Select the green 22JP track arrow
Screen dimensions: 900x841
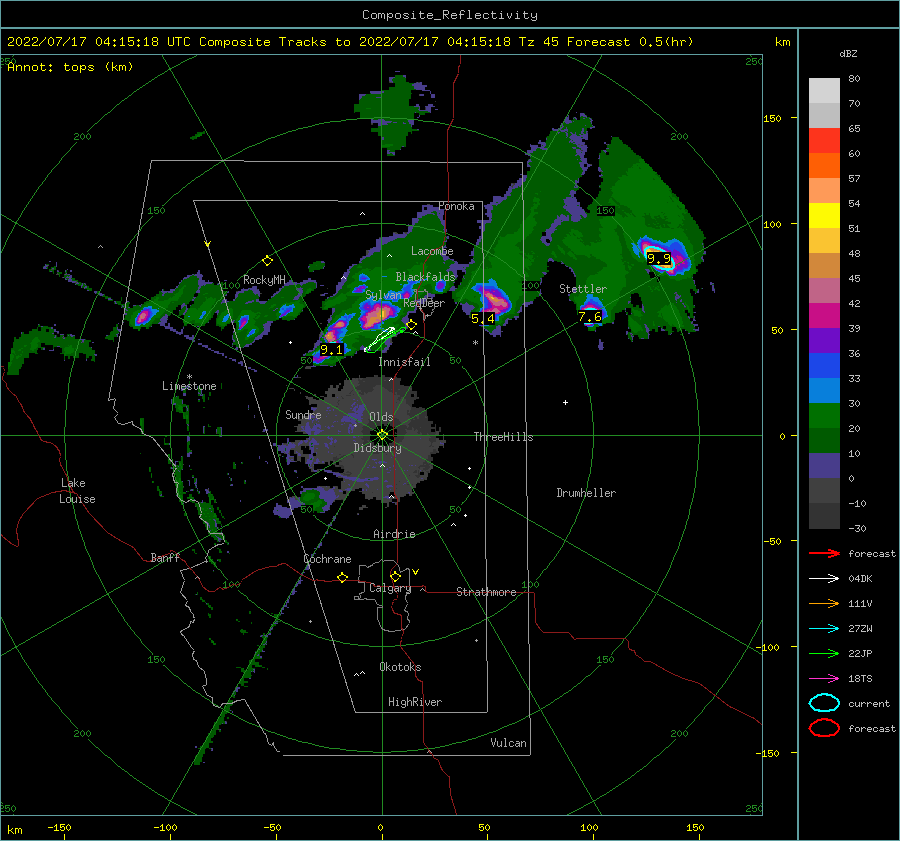click(x=824, y=653)
